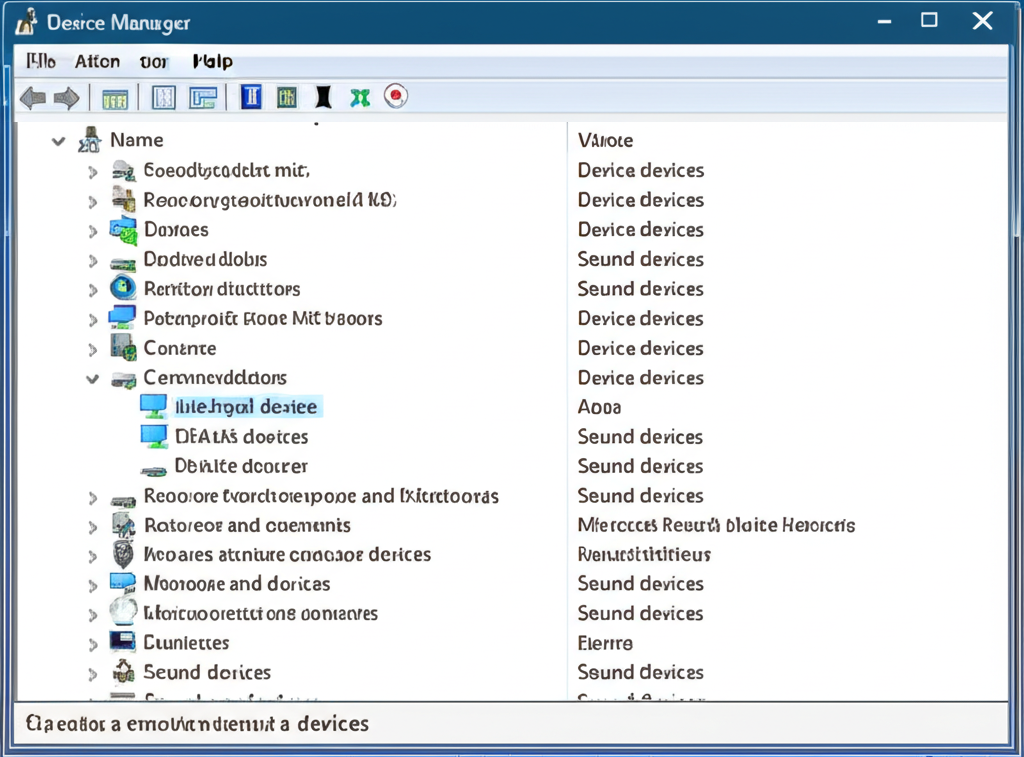Click the first toolbar icon after the arrows

[115, 98]
